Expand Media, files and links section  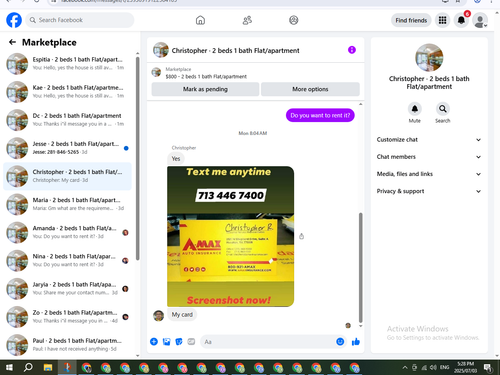(429, 174)
